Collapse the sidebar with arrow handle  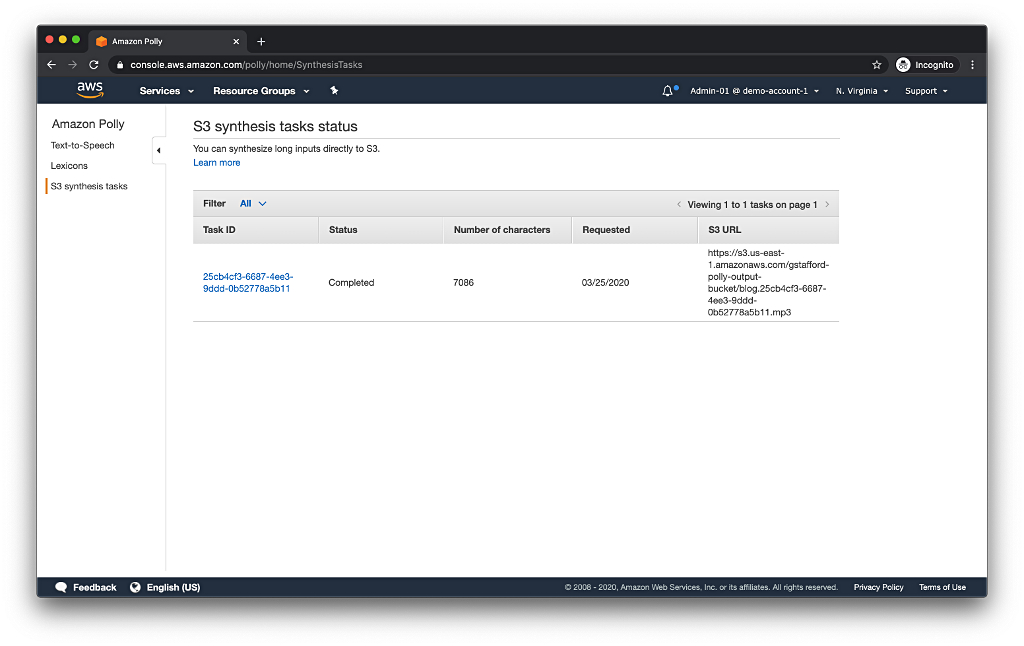click(x=159, y=150)
